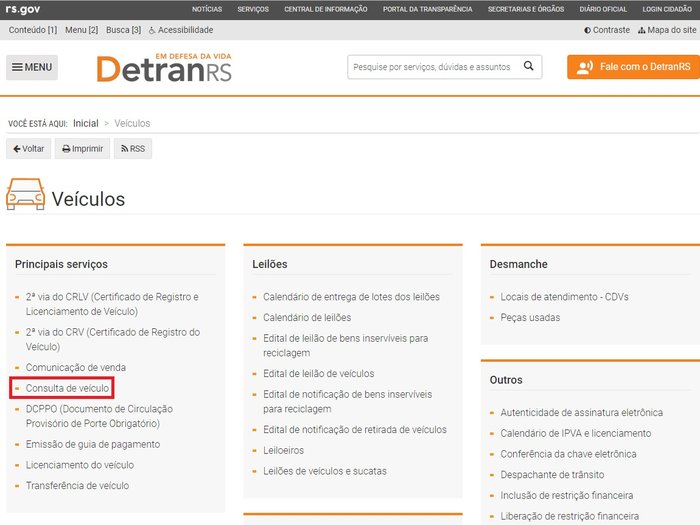
Task: Click the Imprimir print button
Action: [82, 149]
